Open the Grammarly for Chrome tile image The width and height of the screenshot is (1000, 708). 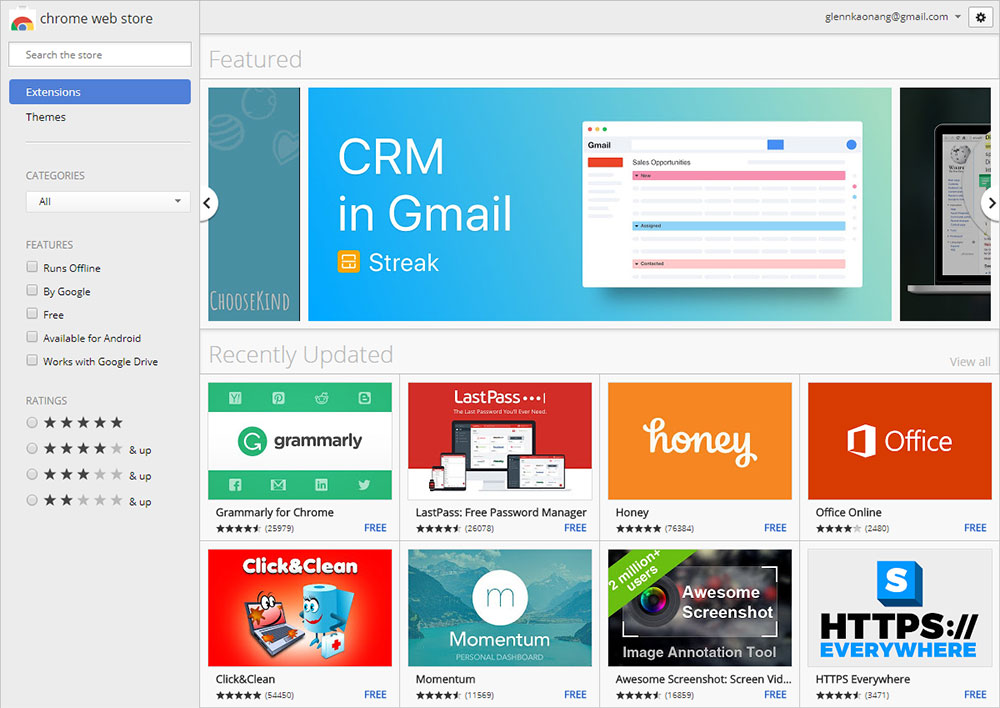[300, 441]
